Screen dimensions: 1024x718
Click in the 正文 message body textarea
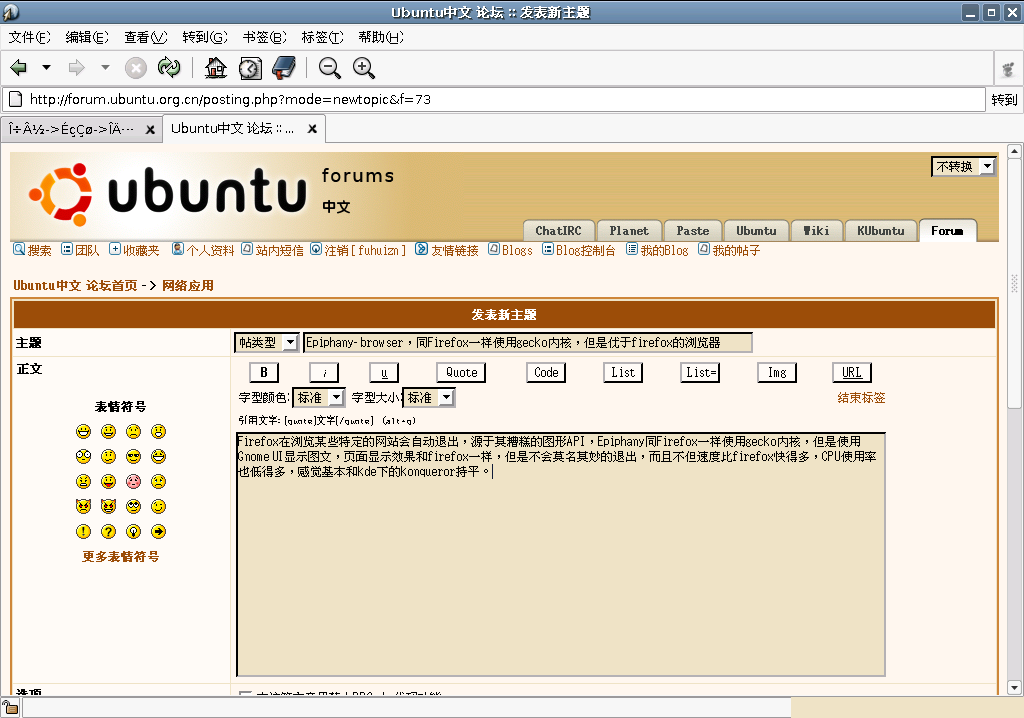pyautogui.click(x=561, y=554)
